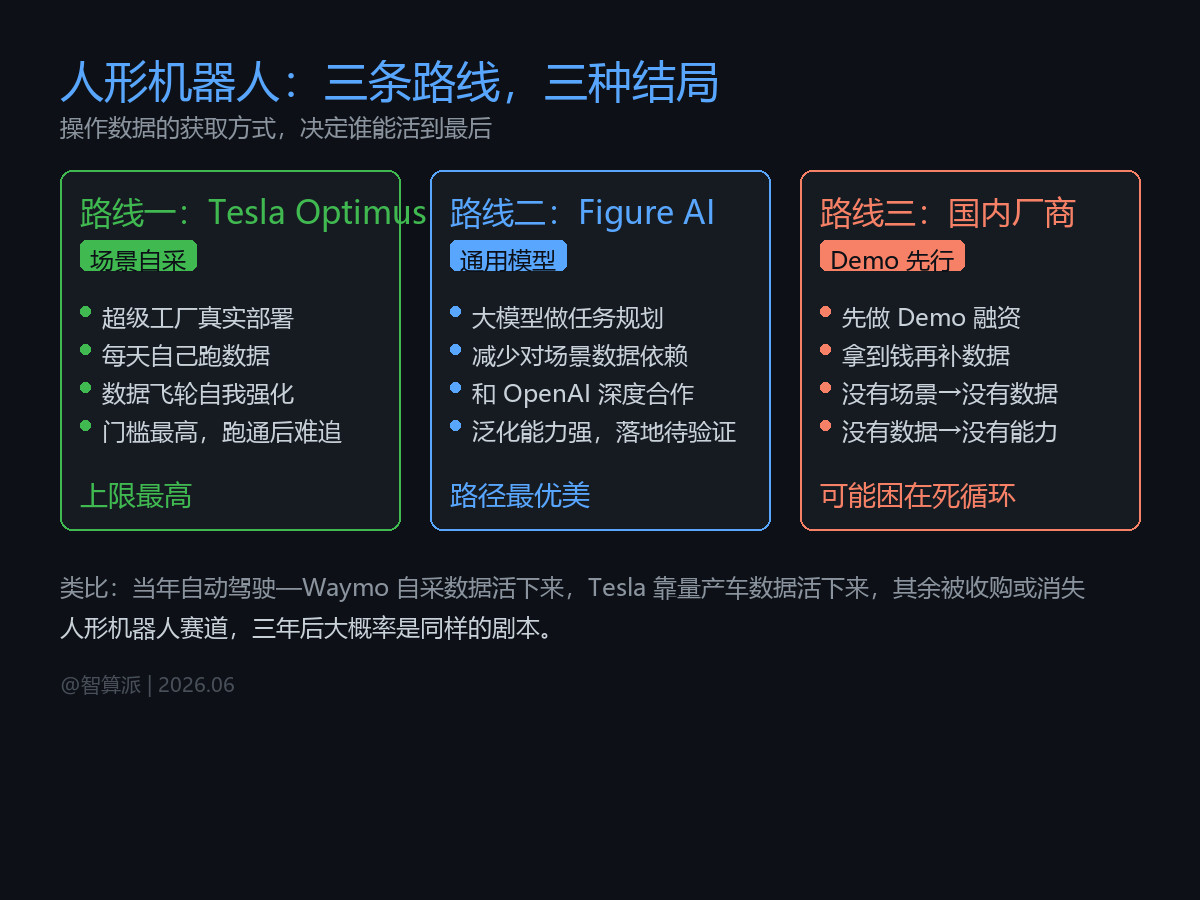This screenshot has width=1200, height=900.
Task: Select the 路线二：Figure AI heading
Action: [582, 212]
